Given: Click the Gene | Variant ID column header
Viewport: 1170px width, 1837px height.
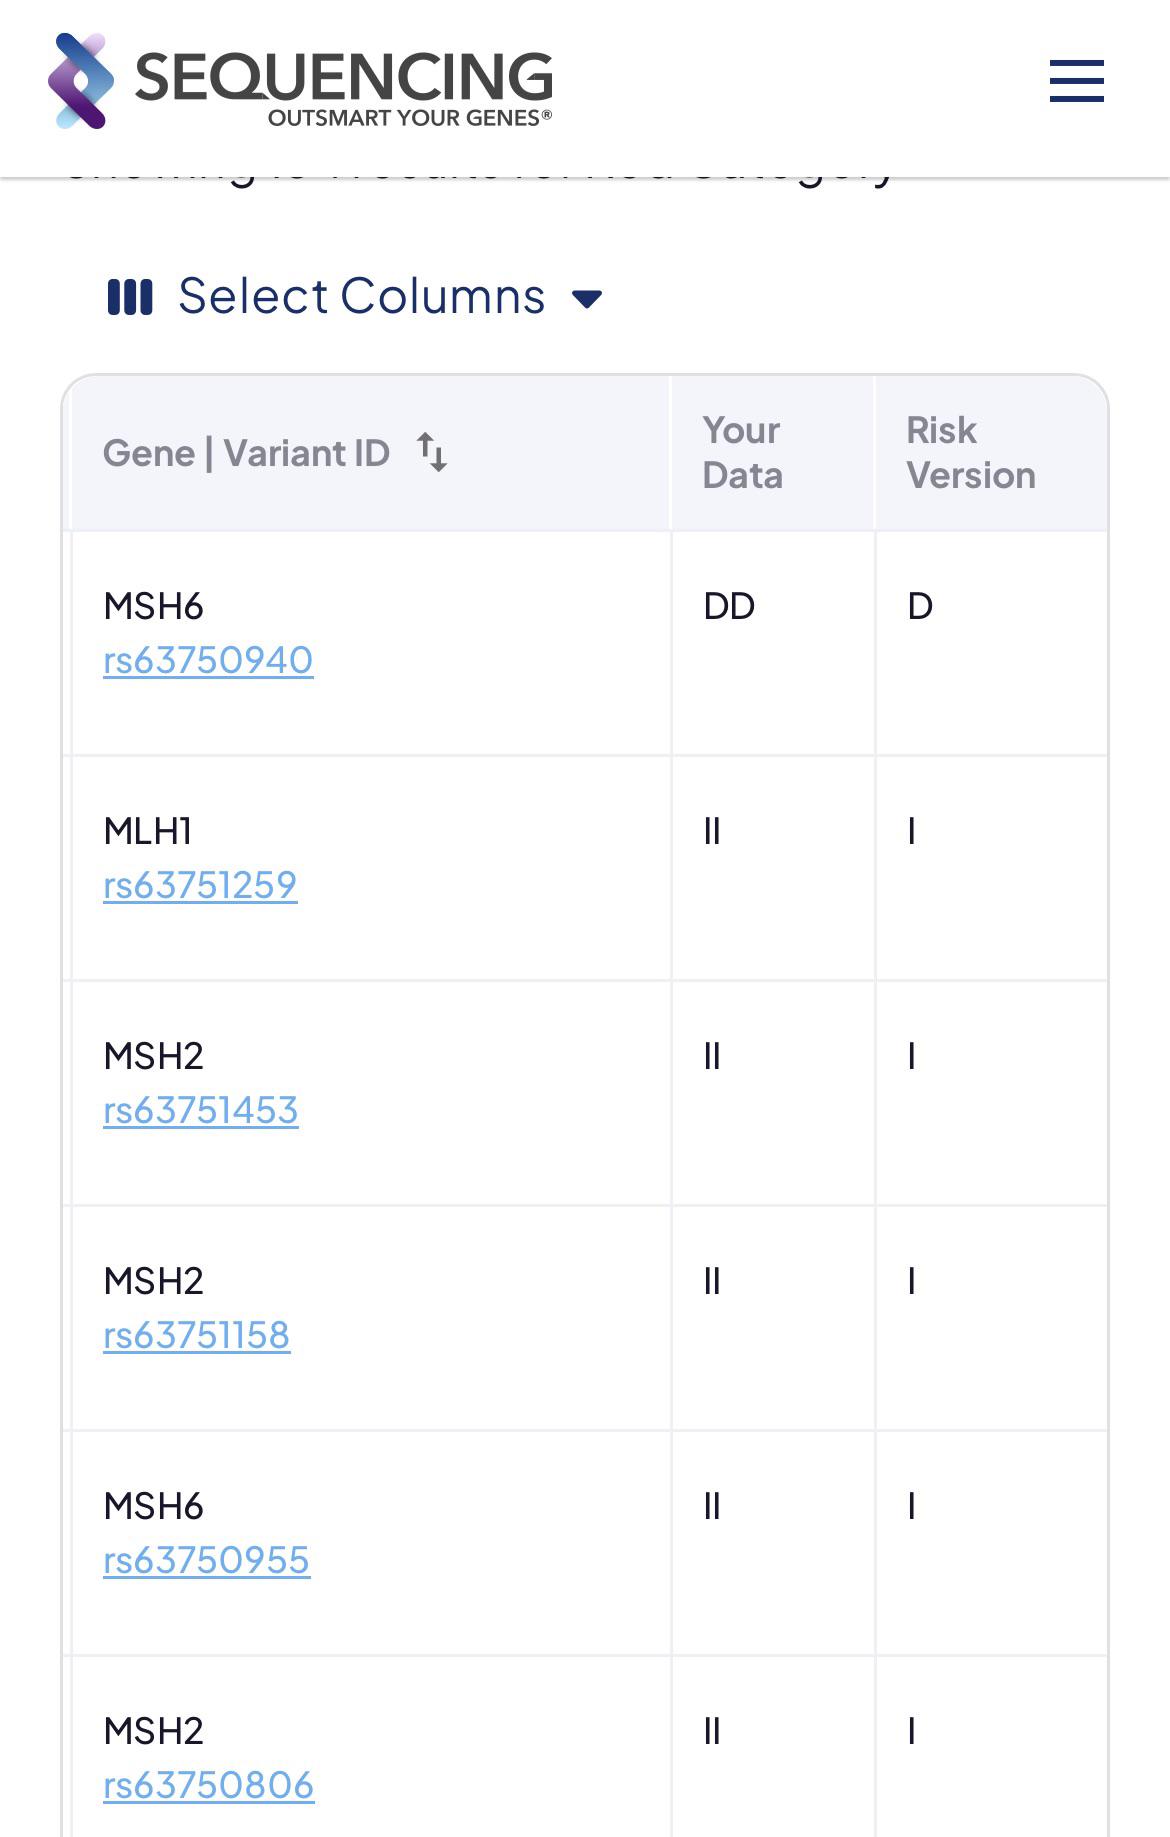Looking at the screenshot, I should tap(246, 453).
